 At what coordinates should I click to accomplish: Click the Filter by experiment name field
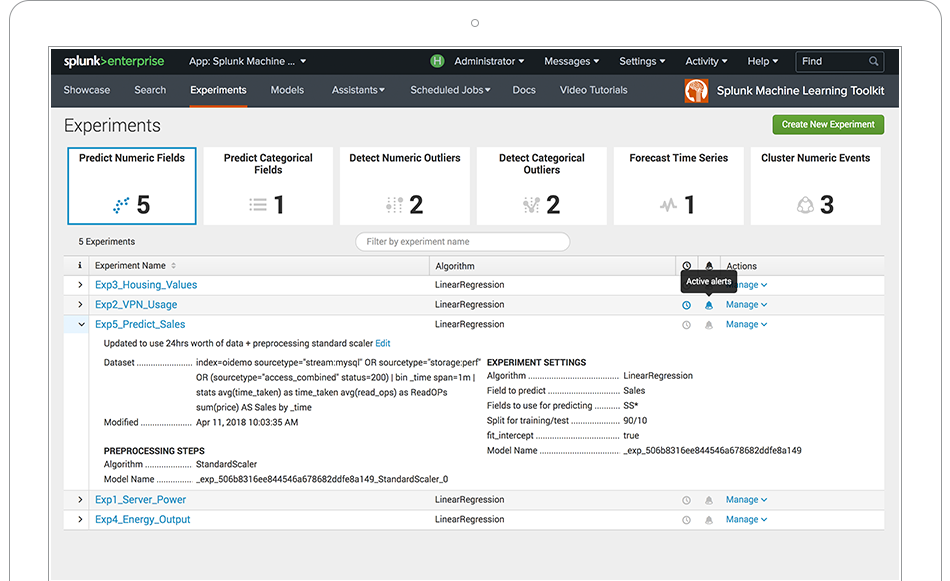click(462, 242)
